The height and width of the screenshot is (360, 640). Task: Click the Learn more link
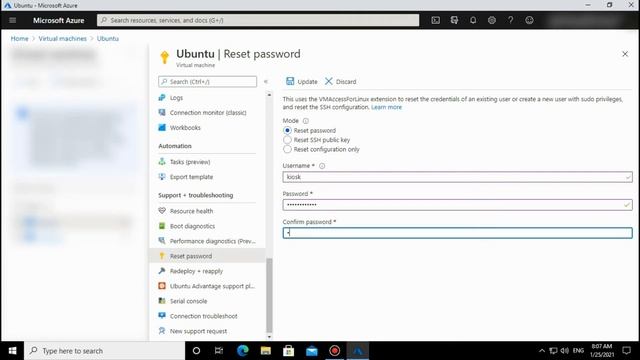point(386,107)
